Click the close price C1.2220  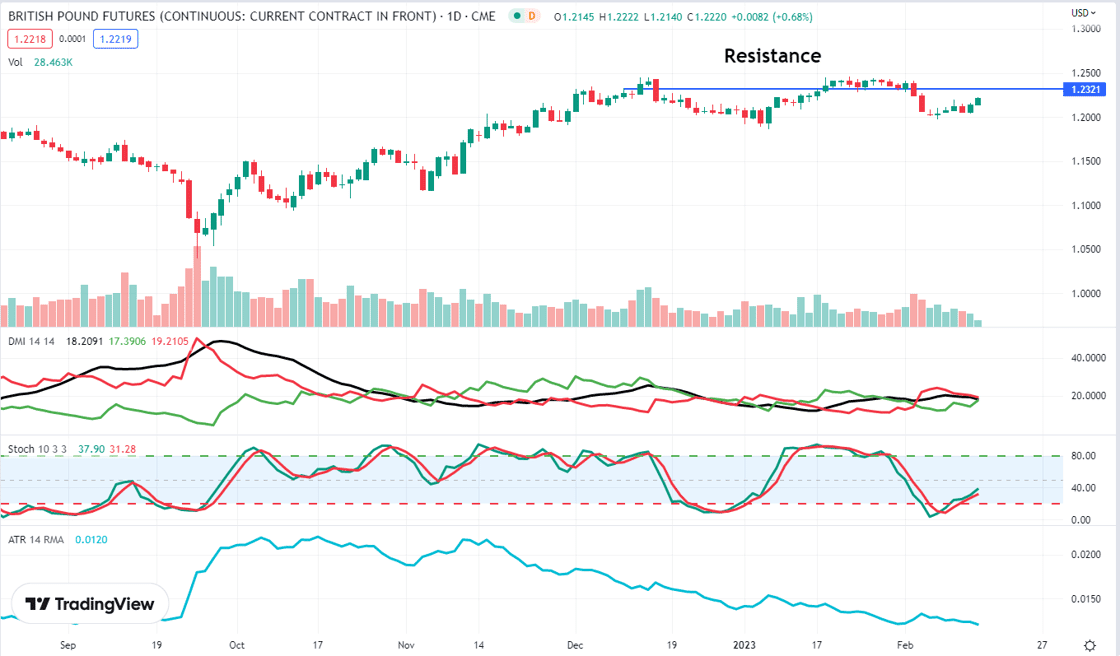(706, 16)
